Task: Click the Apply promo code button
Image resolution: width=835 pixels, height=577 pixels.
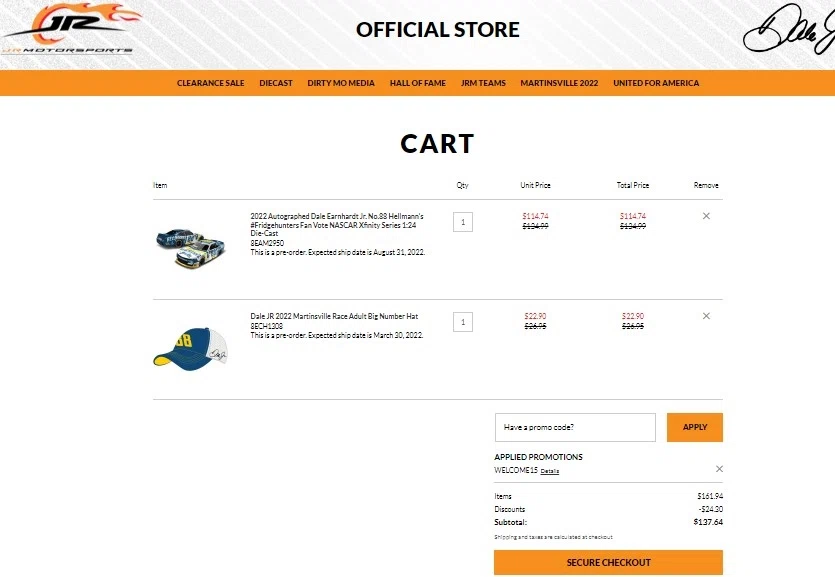Action: tap(694, 427)
